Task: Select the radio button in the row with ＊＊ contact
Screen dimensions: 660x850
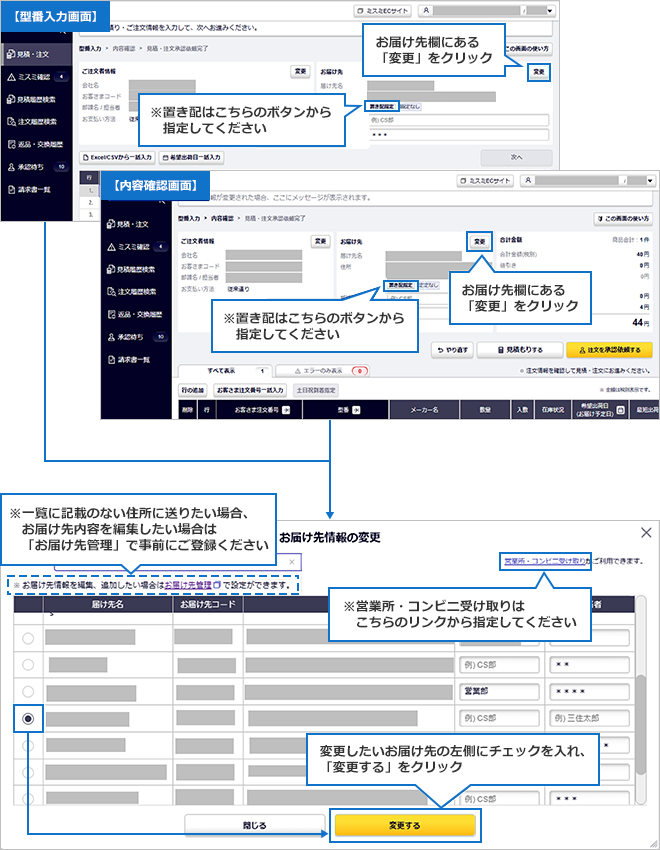Action: pos(28,665)
